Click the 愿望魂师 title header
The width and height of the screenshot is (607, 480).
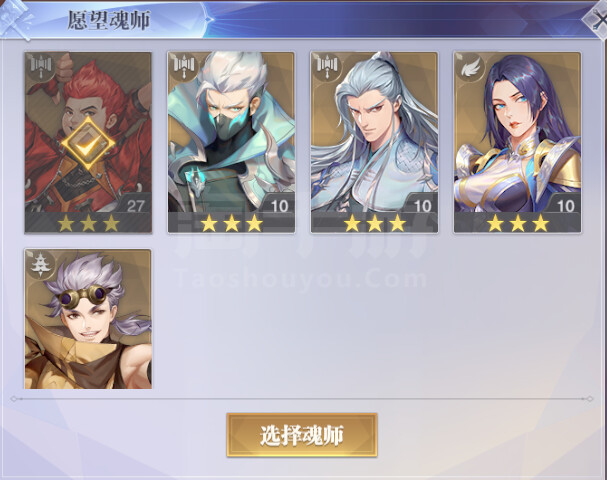pyautogui.click(x=109, y=20)
